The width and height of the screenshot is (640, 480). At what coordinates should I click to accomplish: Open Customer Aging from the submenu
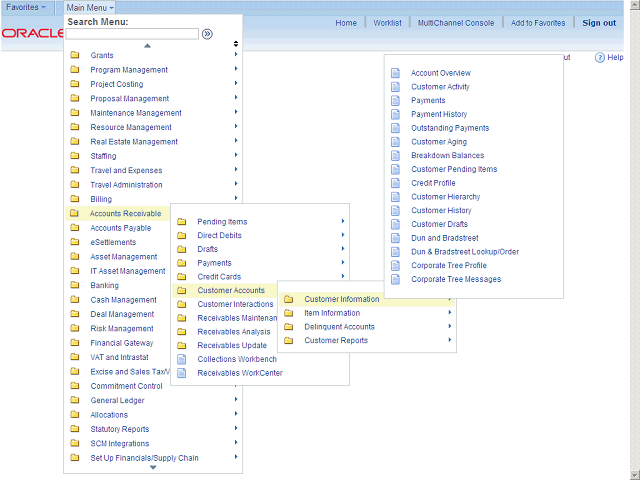coord(439,142)
